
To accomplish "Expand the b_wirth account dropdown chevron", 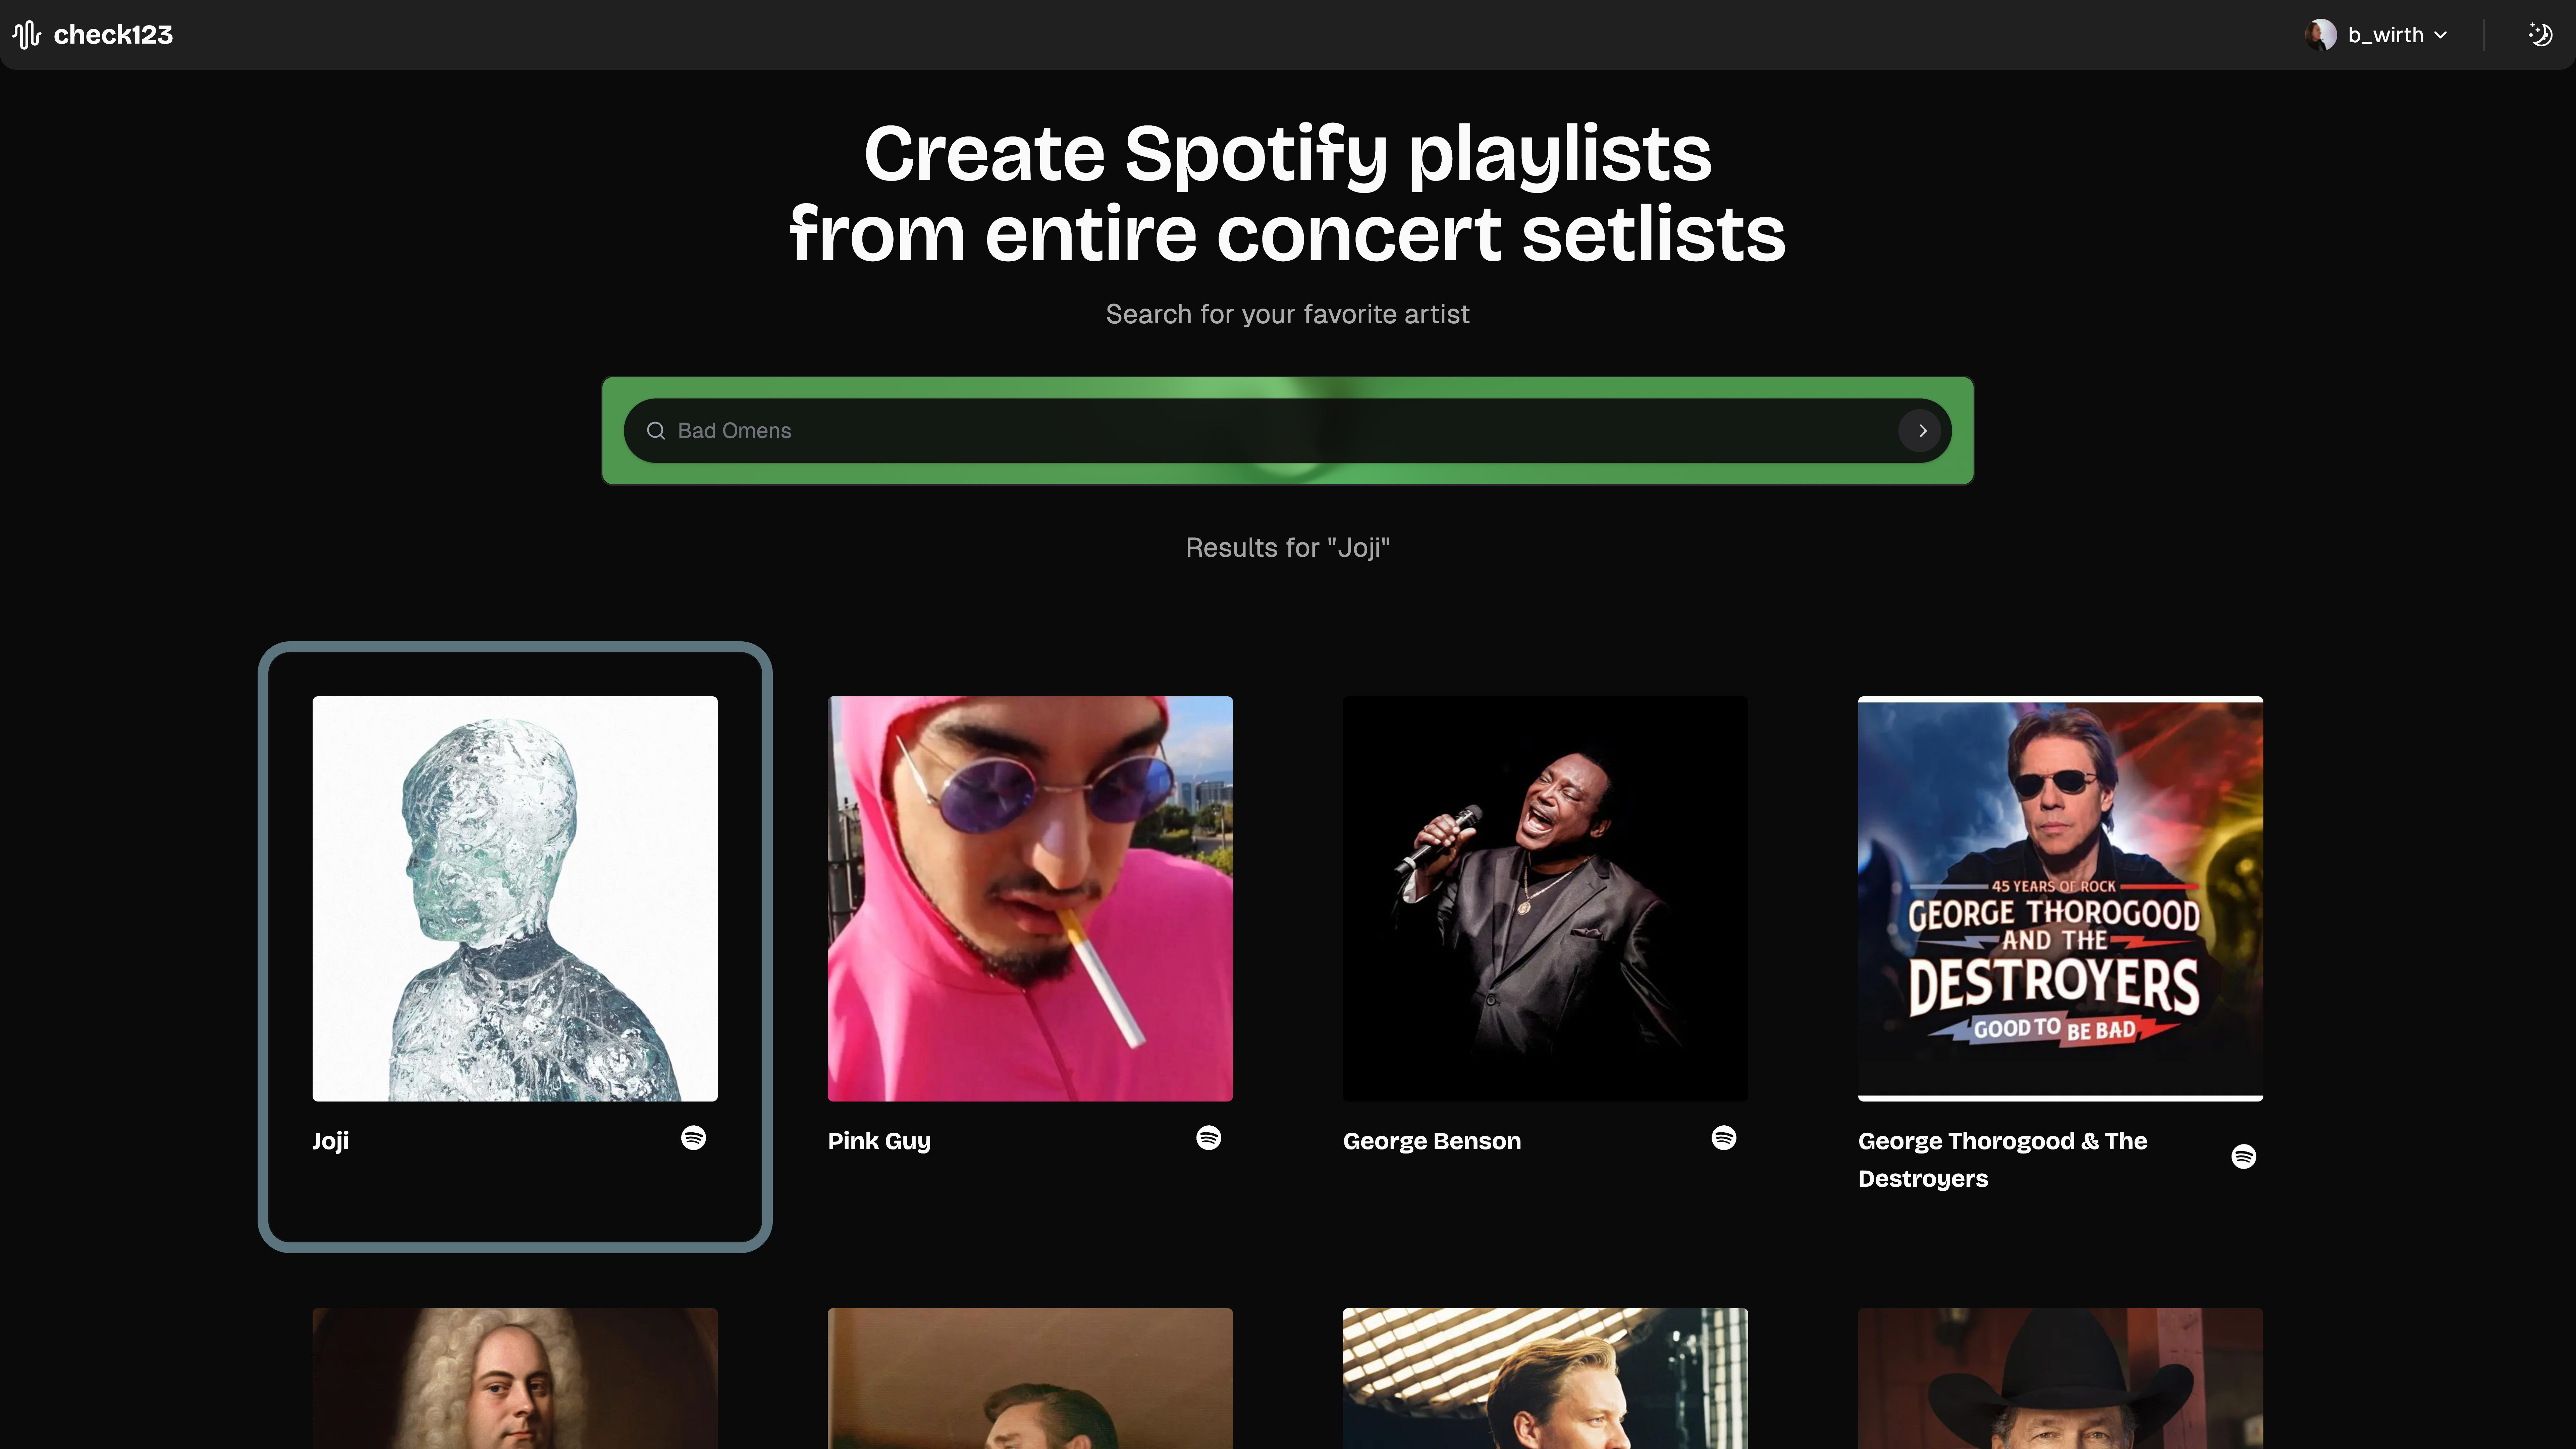I will point(2440,35).
